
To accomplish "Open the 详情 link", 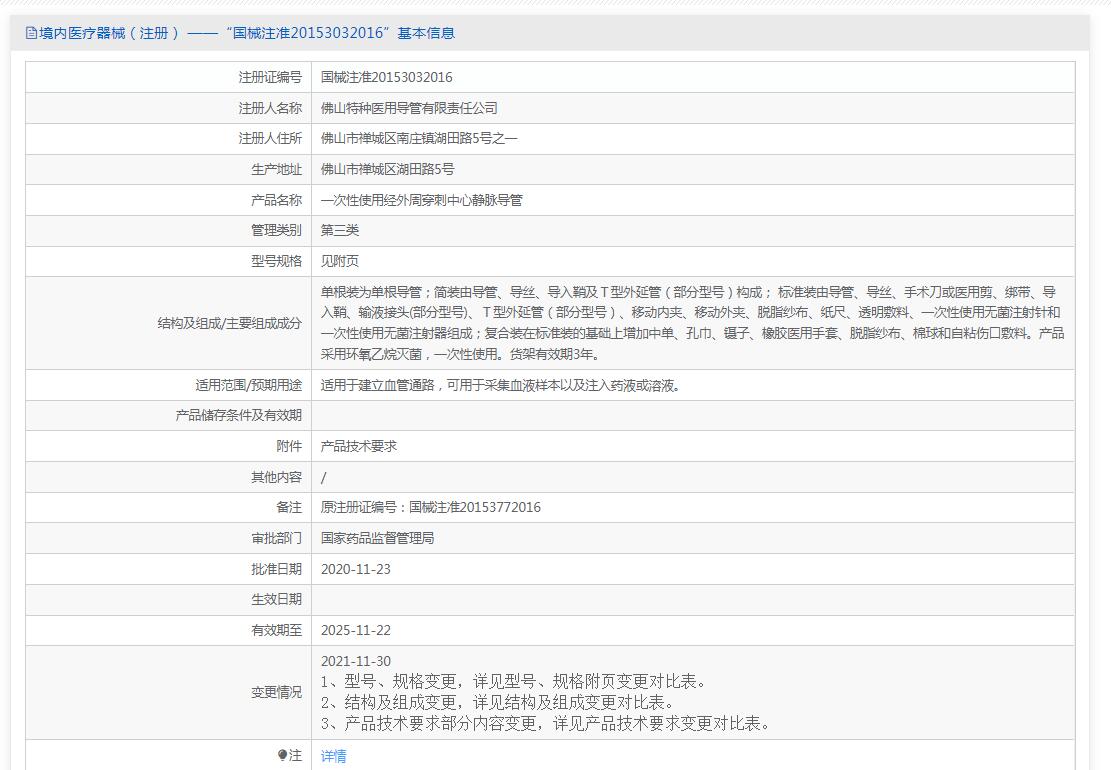I will click(334, 756).
